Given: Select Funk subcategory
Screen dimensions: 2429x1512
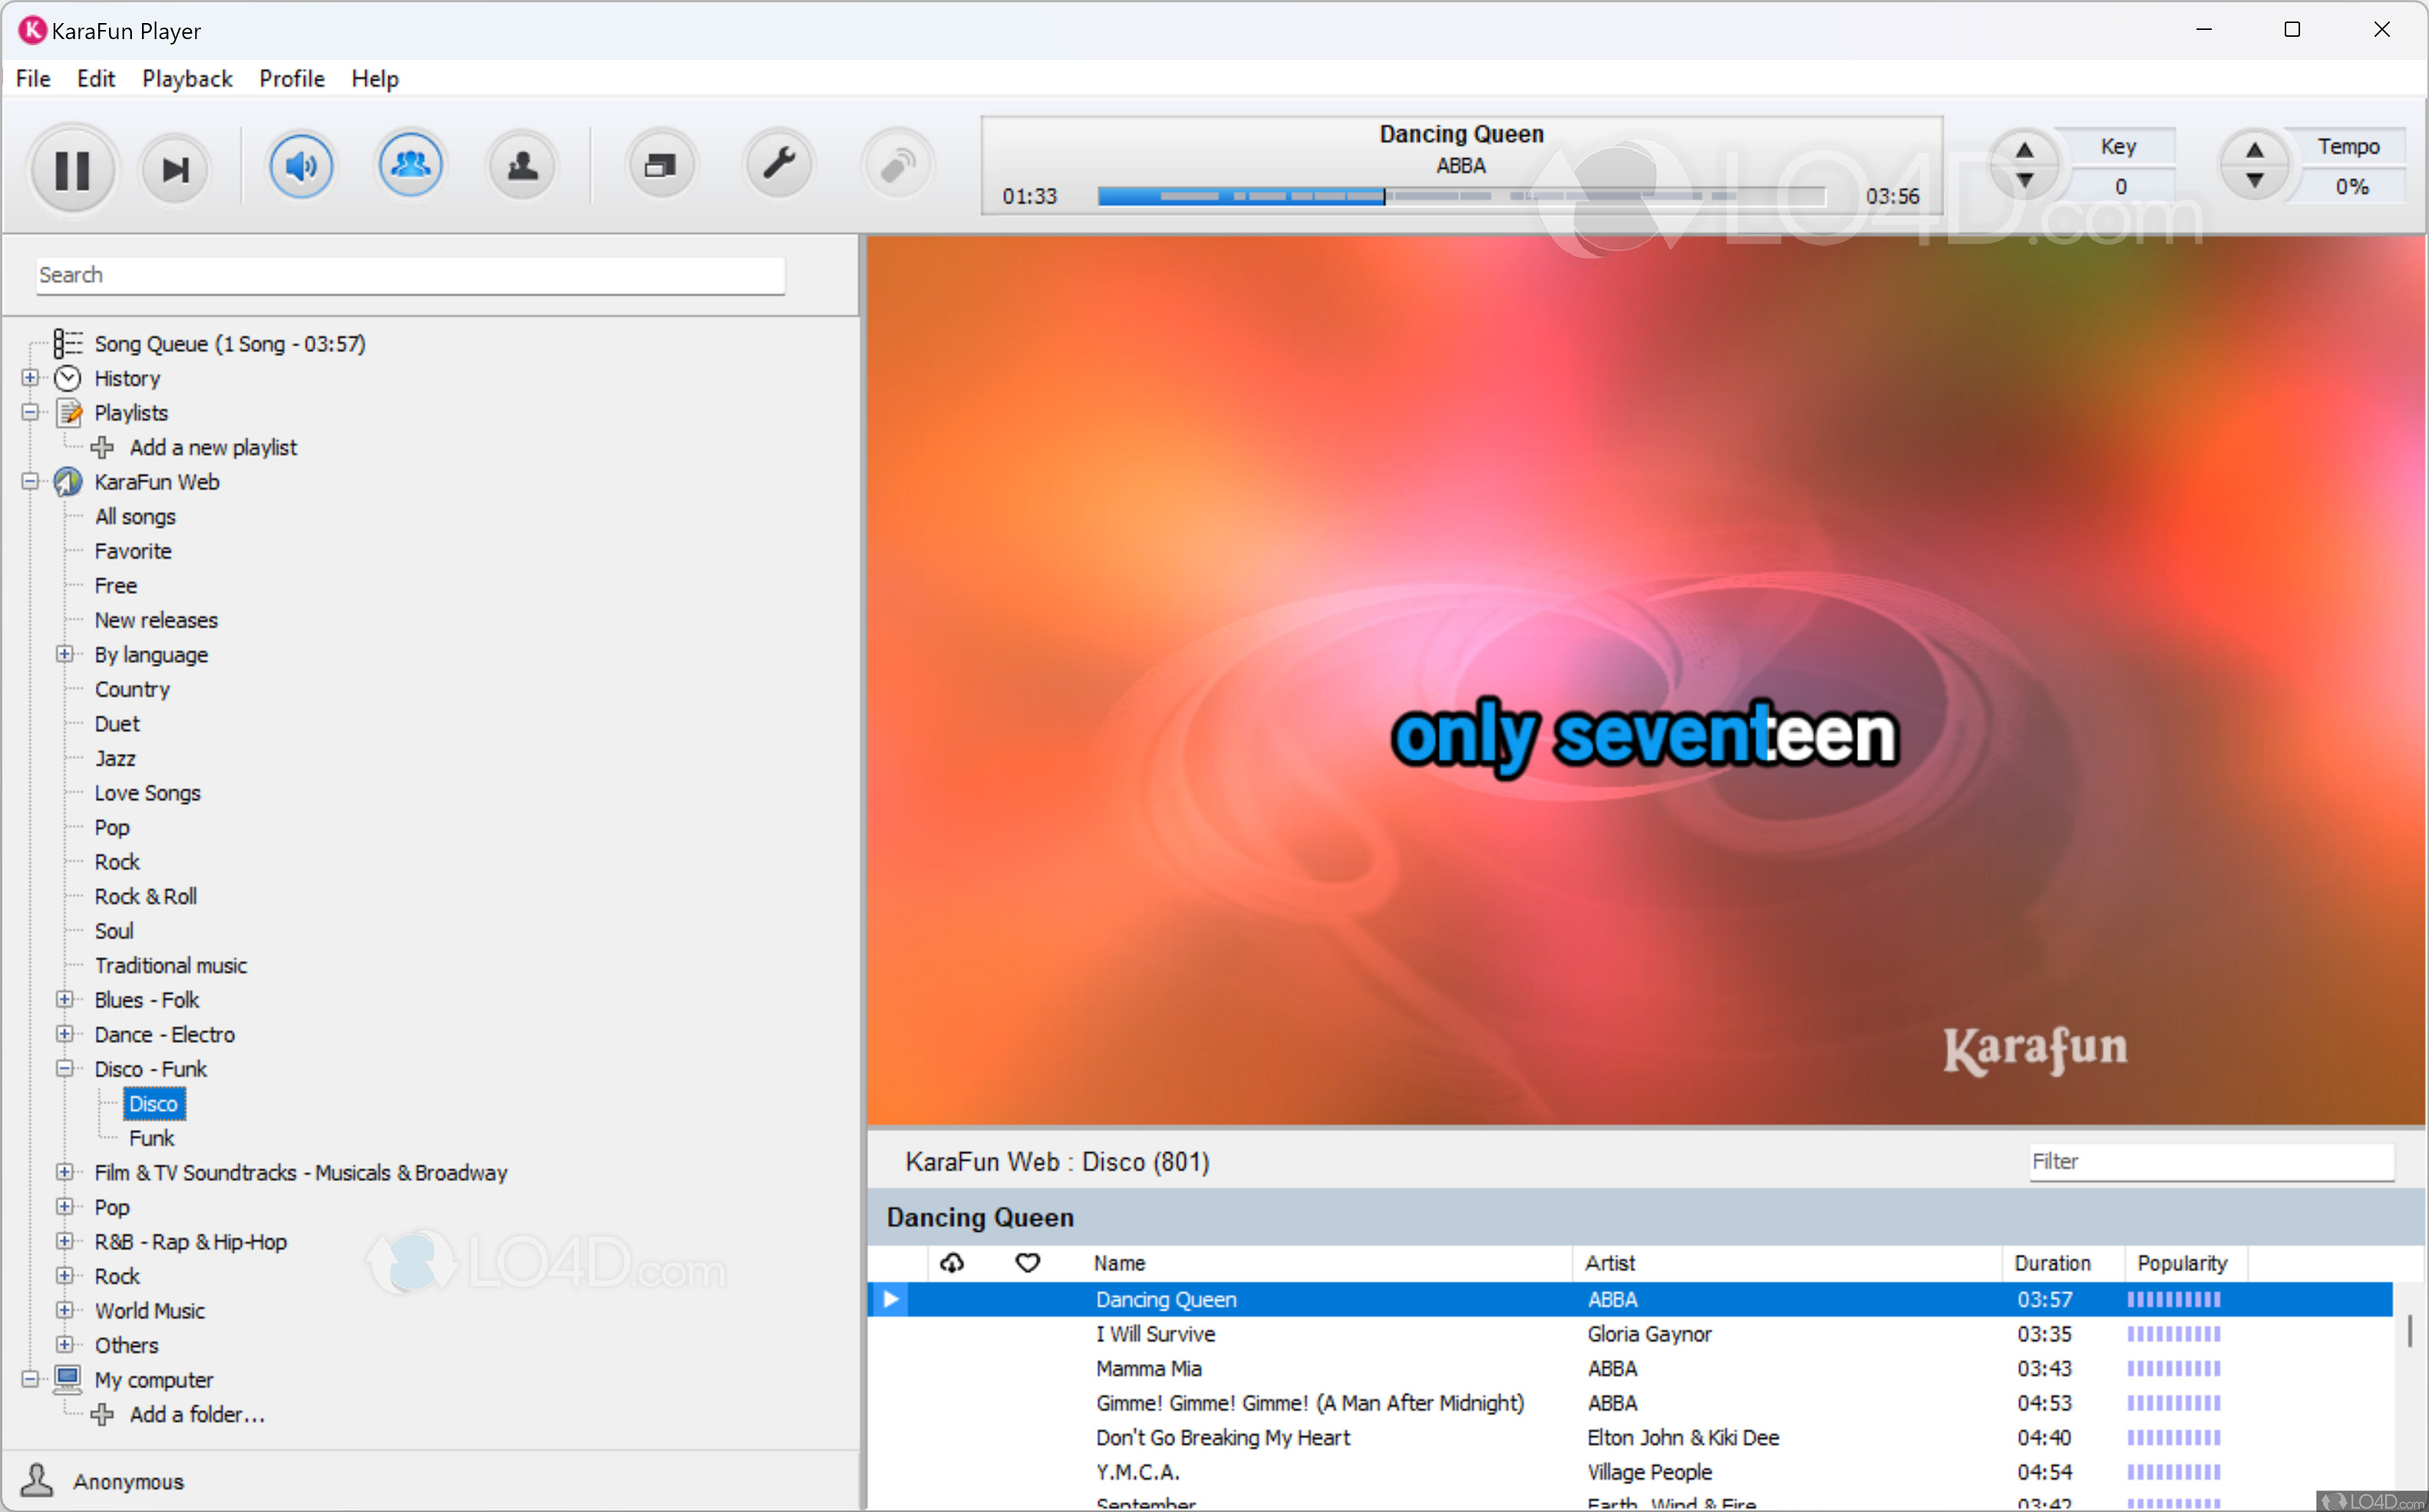Looking at the screenshot, I should (151, 1138).
